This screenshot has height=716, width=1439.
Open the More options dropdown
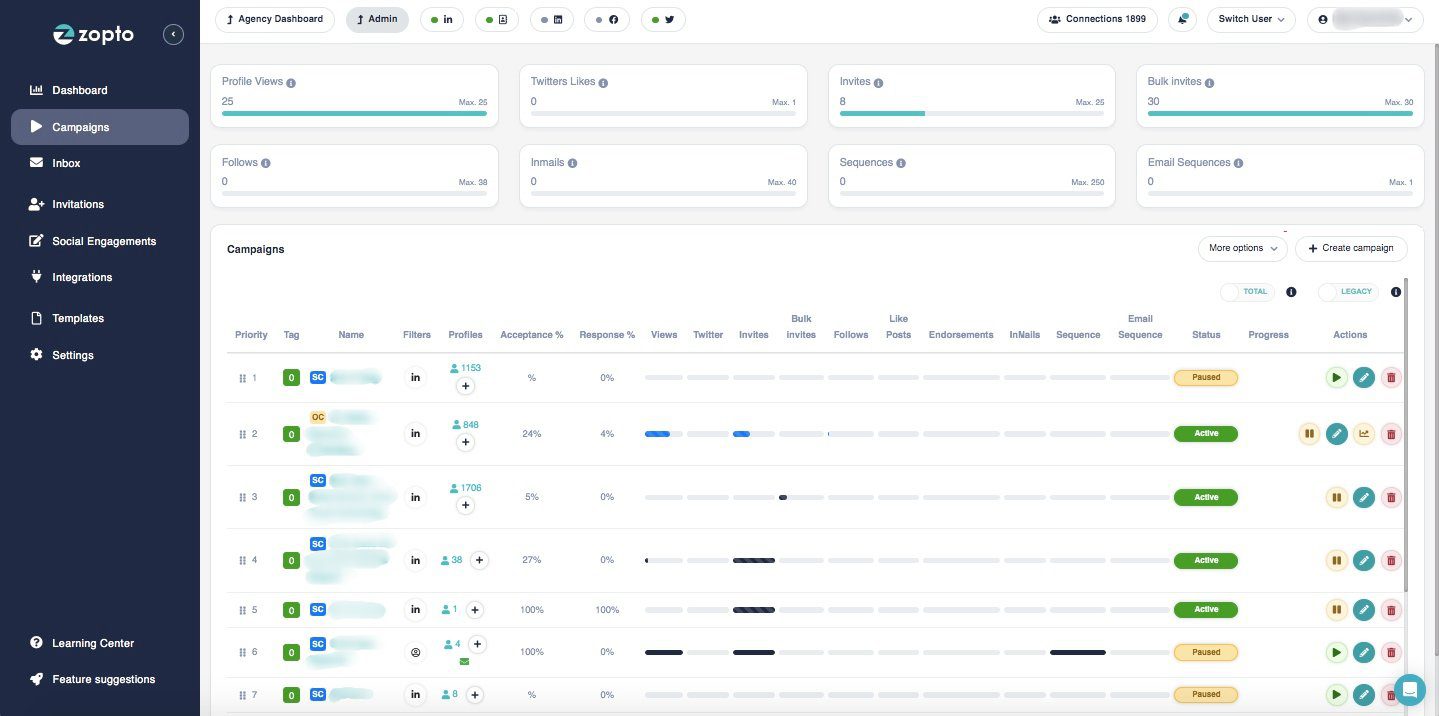(1241, 248)
